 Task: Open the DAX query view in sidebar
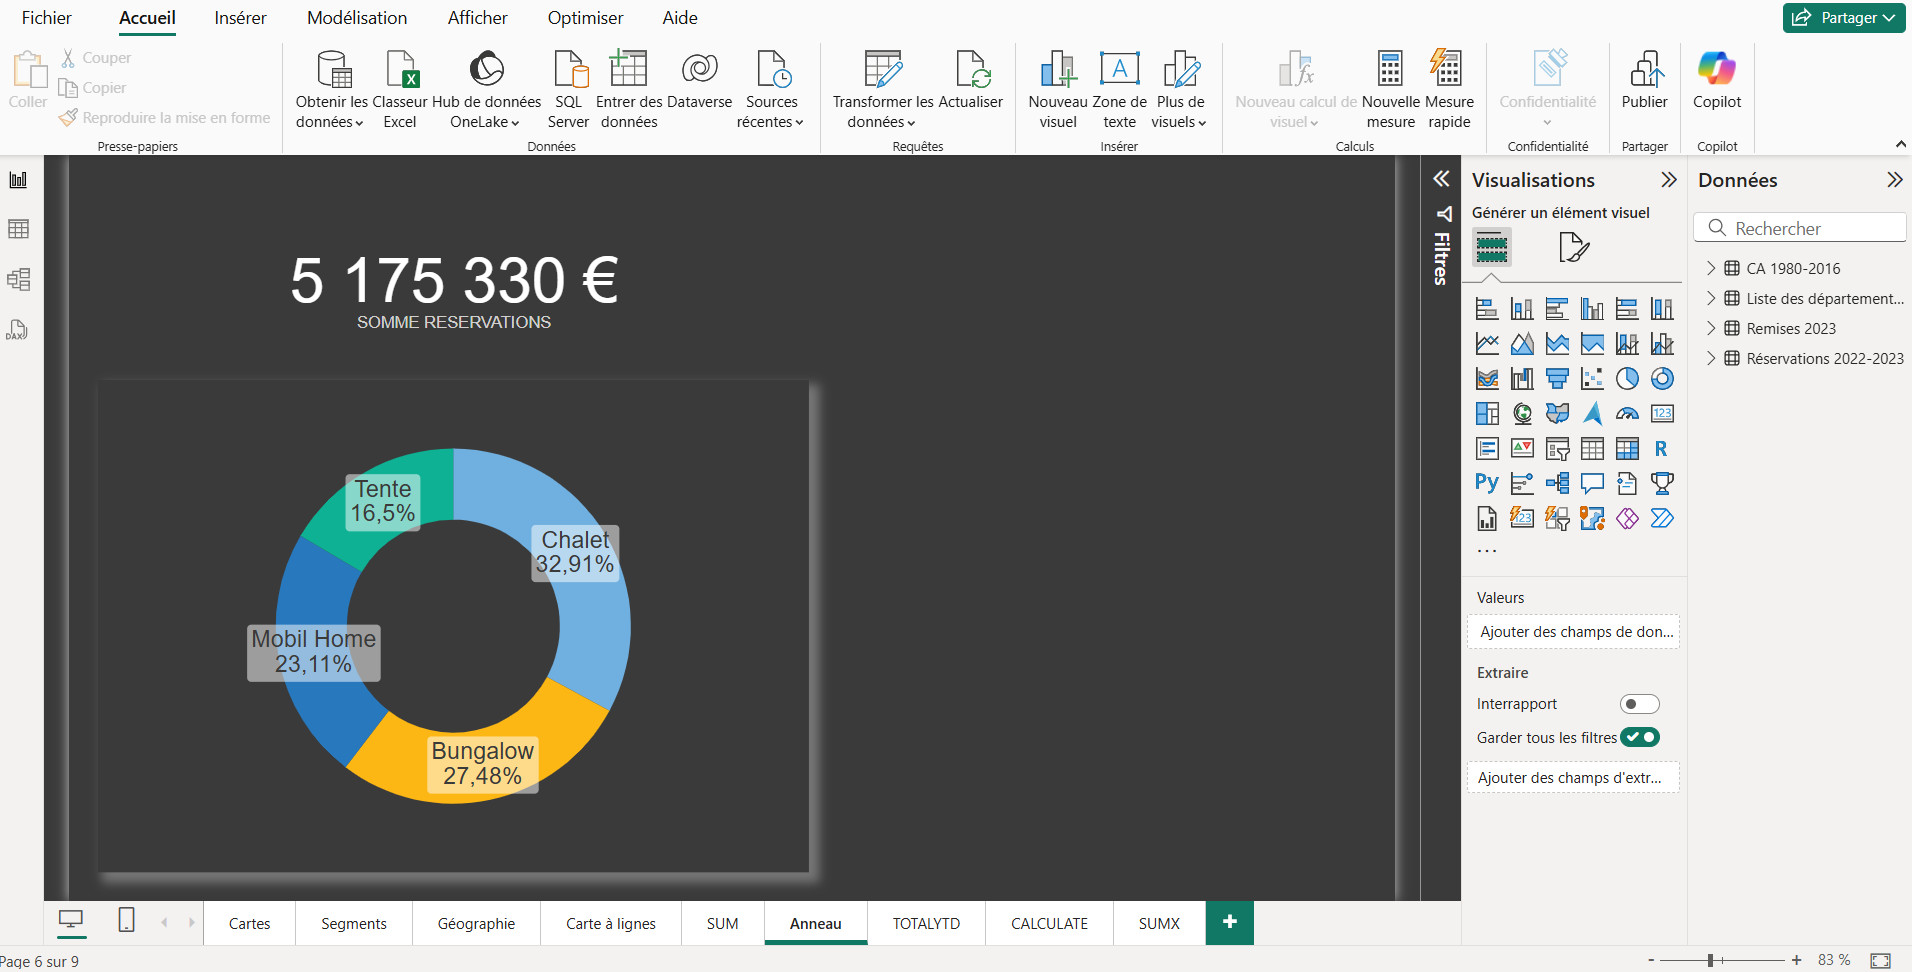(x=18, y=329)
